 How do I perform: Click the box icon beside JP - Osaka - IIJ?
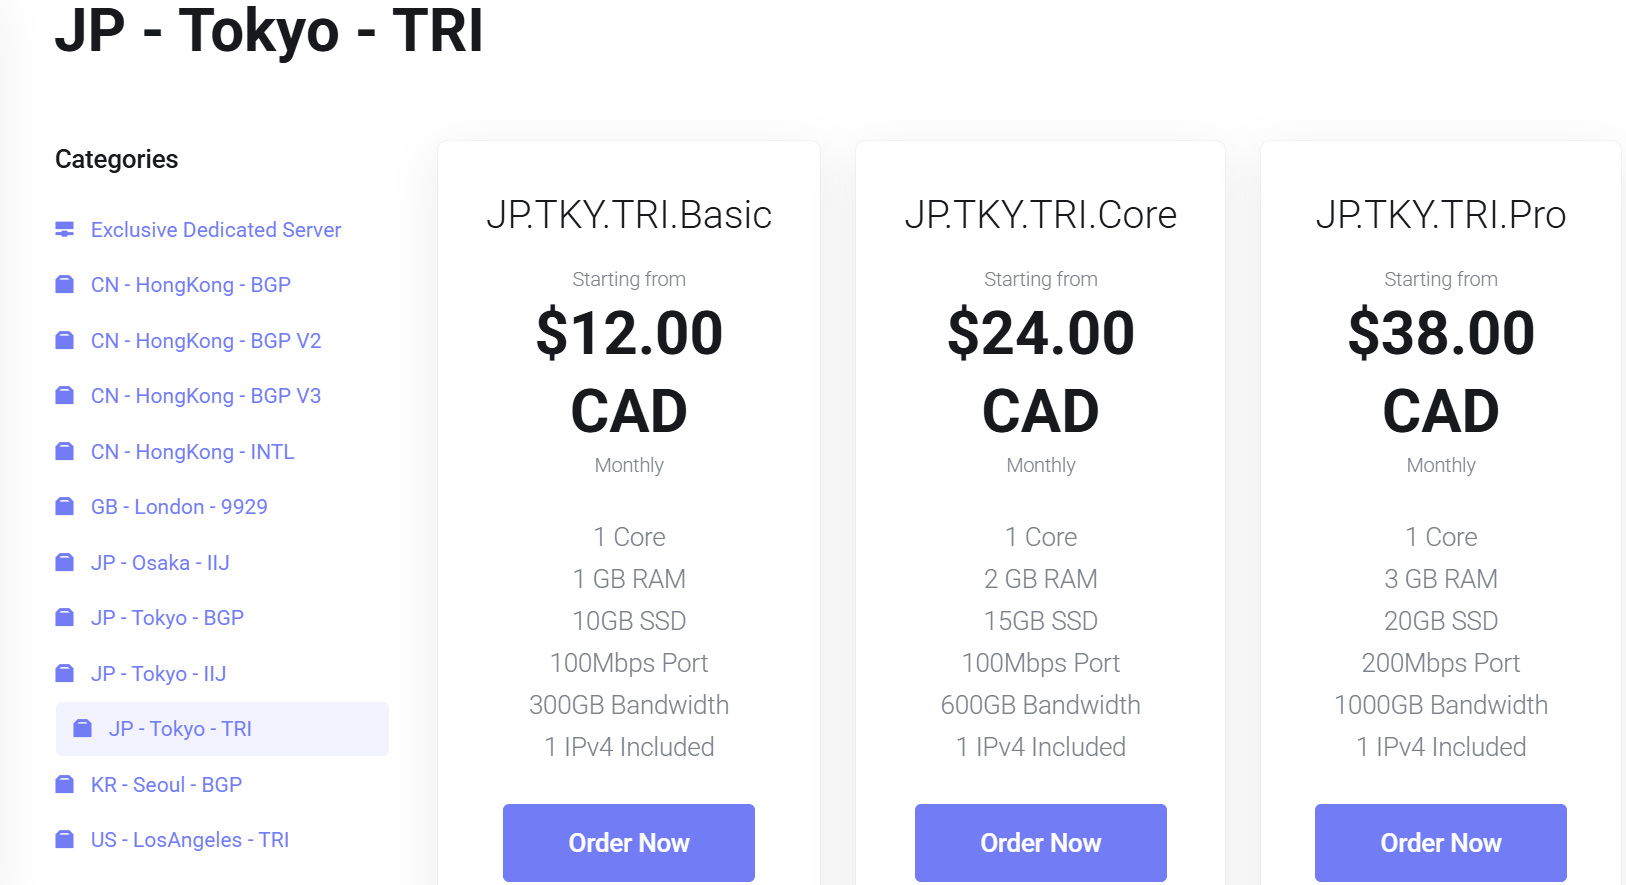(x=65, y=563)
